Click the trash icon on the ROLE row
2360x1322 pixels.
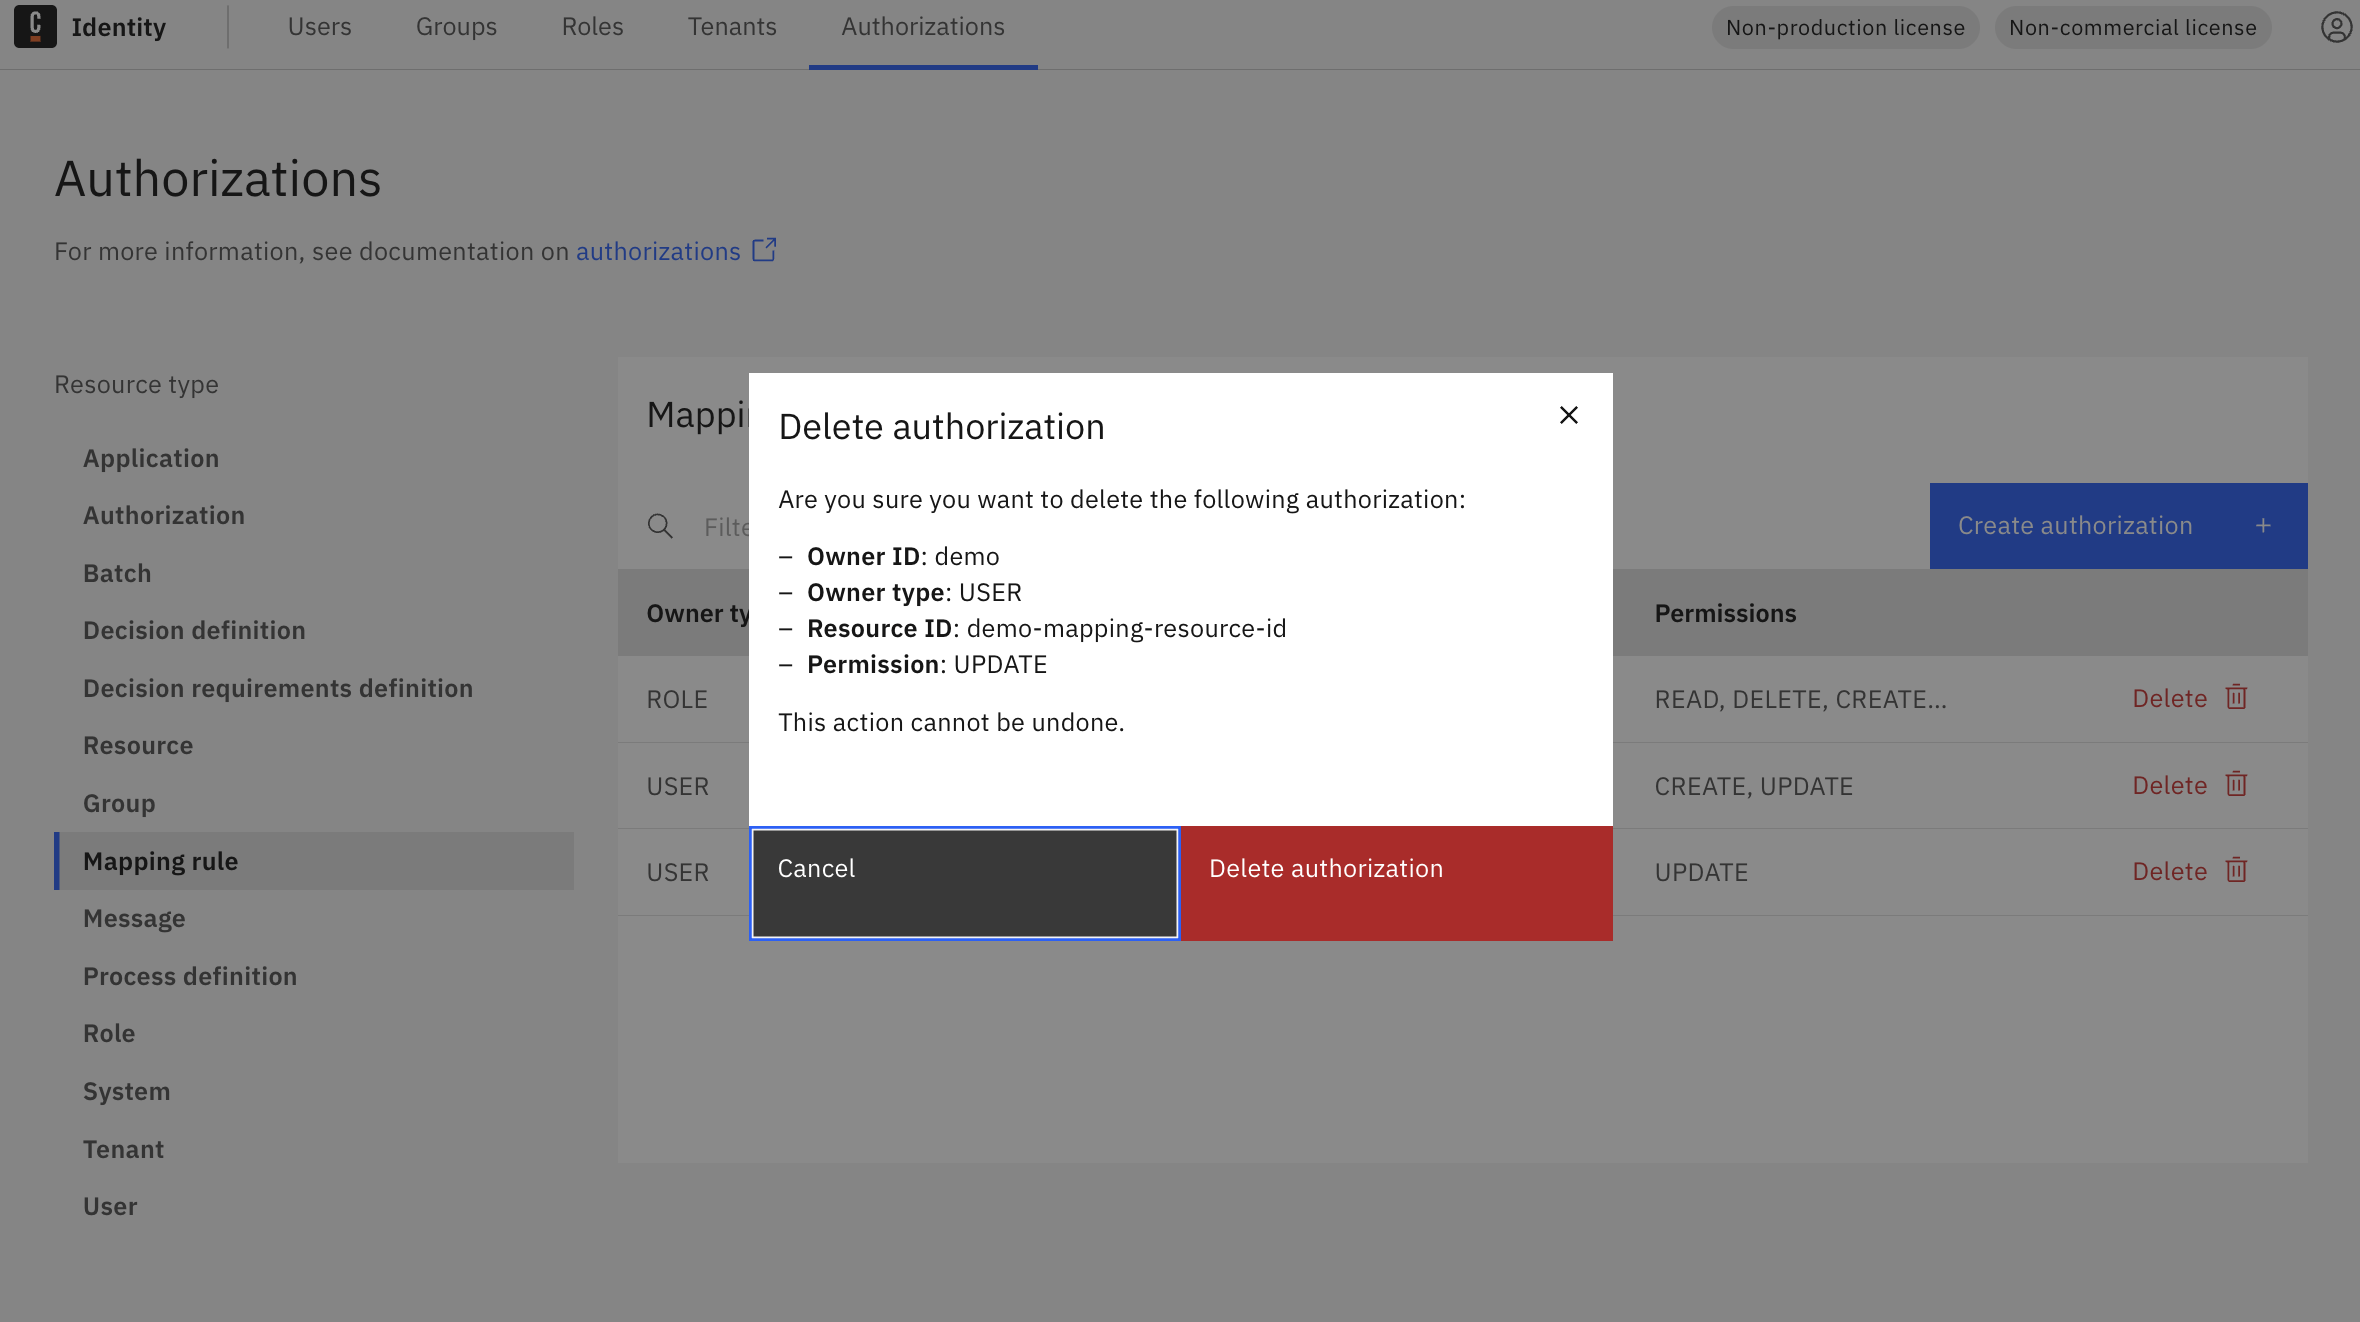pyautogui.click(x=2237, y=698)
